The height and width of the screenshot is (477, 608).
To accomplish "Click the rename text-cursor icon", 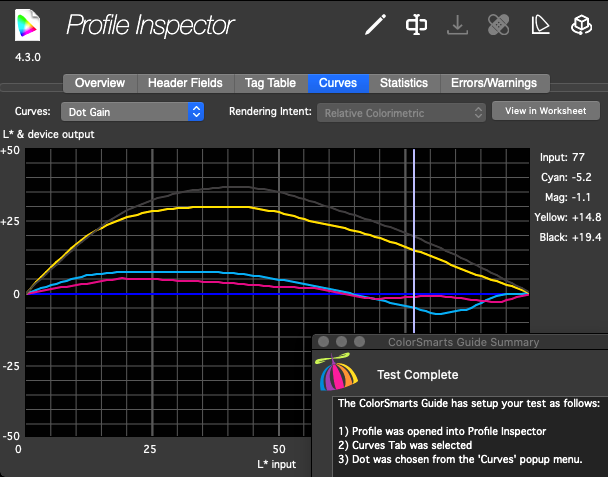I will [x=417, y=25].
